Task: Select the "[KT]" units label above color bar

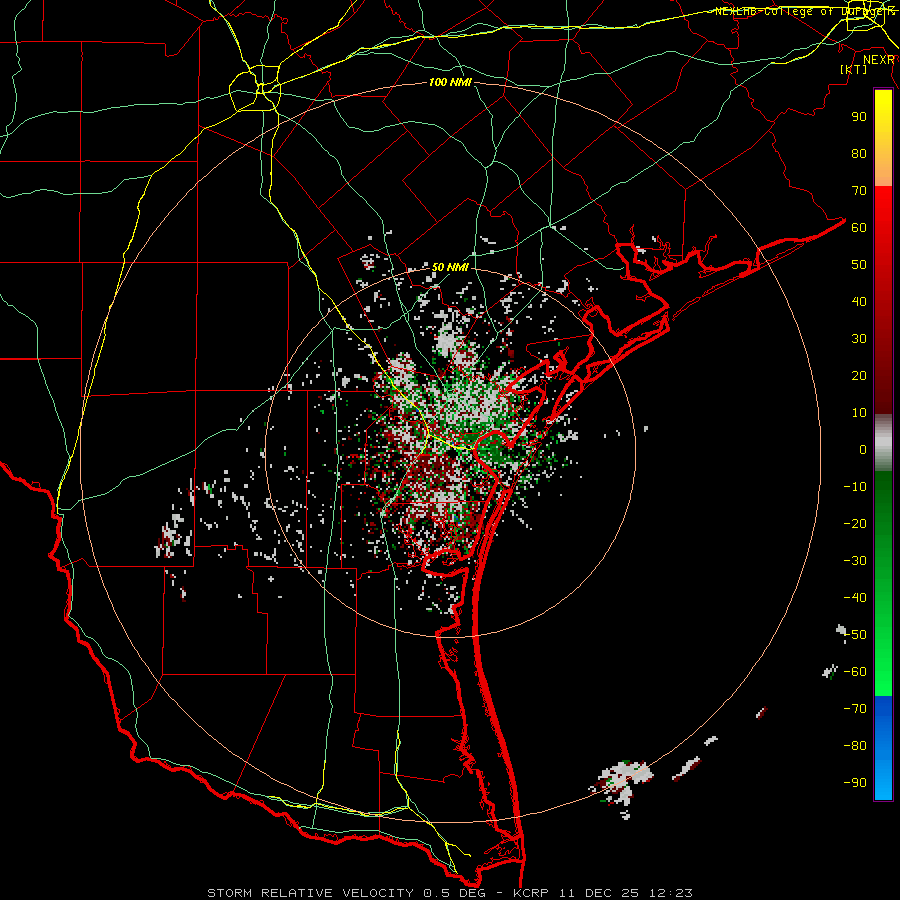Action: coord(854,69)
